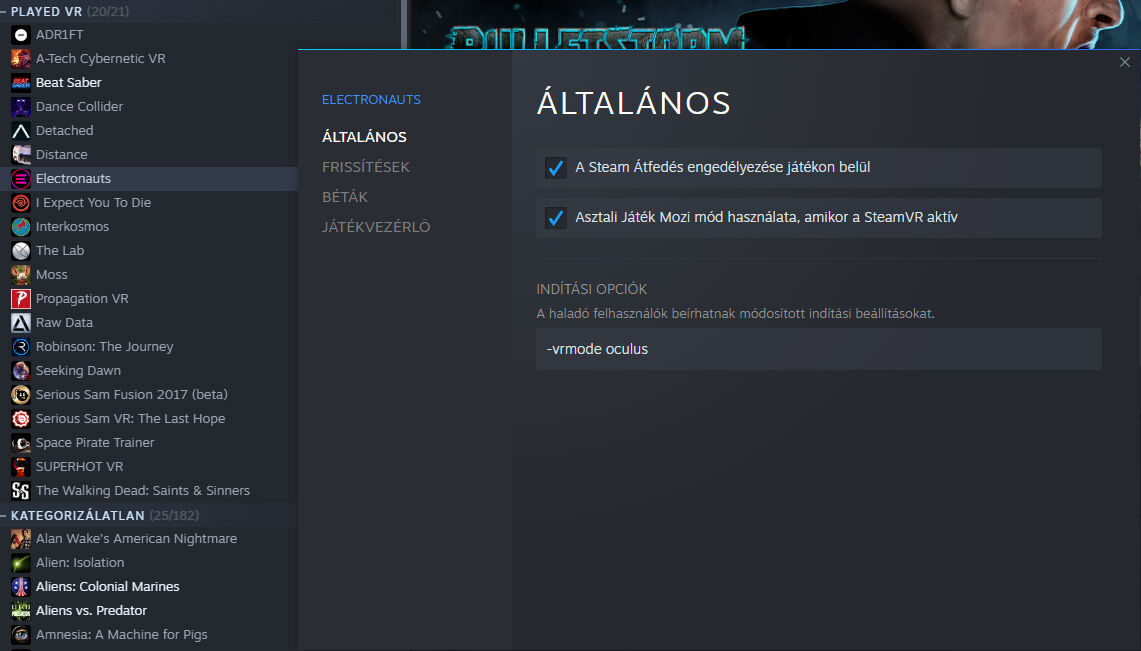Select Moss in the game list
Screen dimensions: 1141x651
[x=52, y=275]
